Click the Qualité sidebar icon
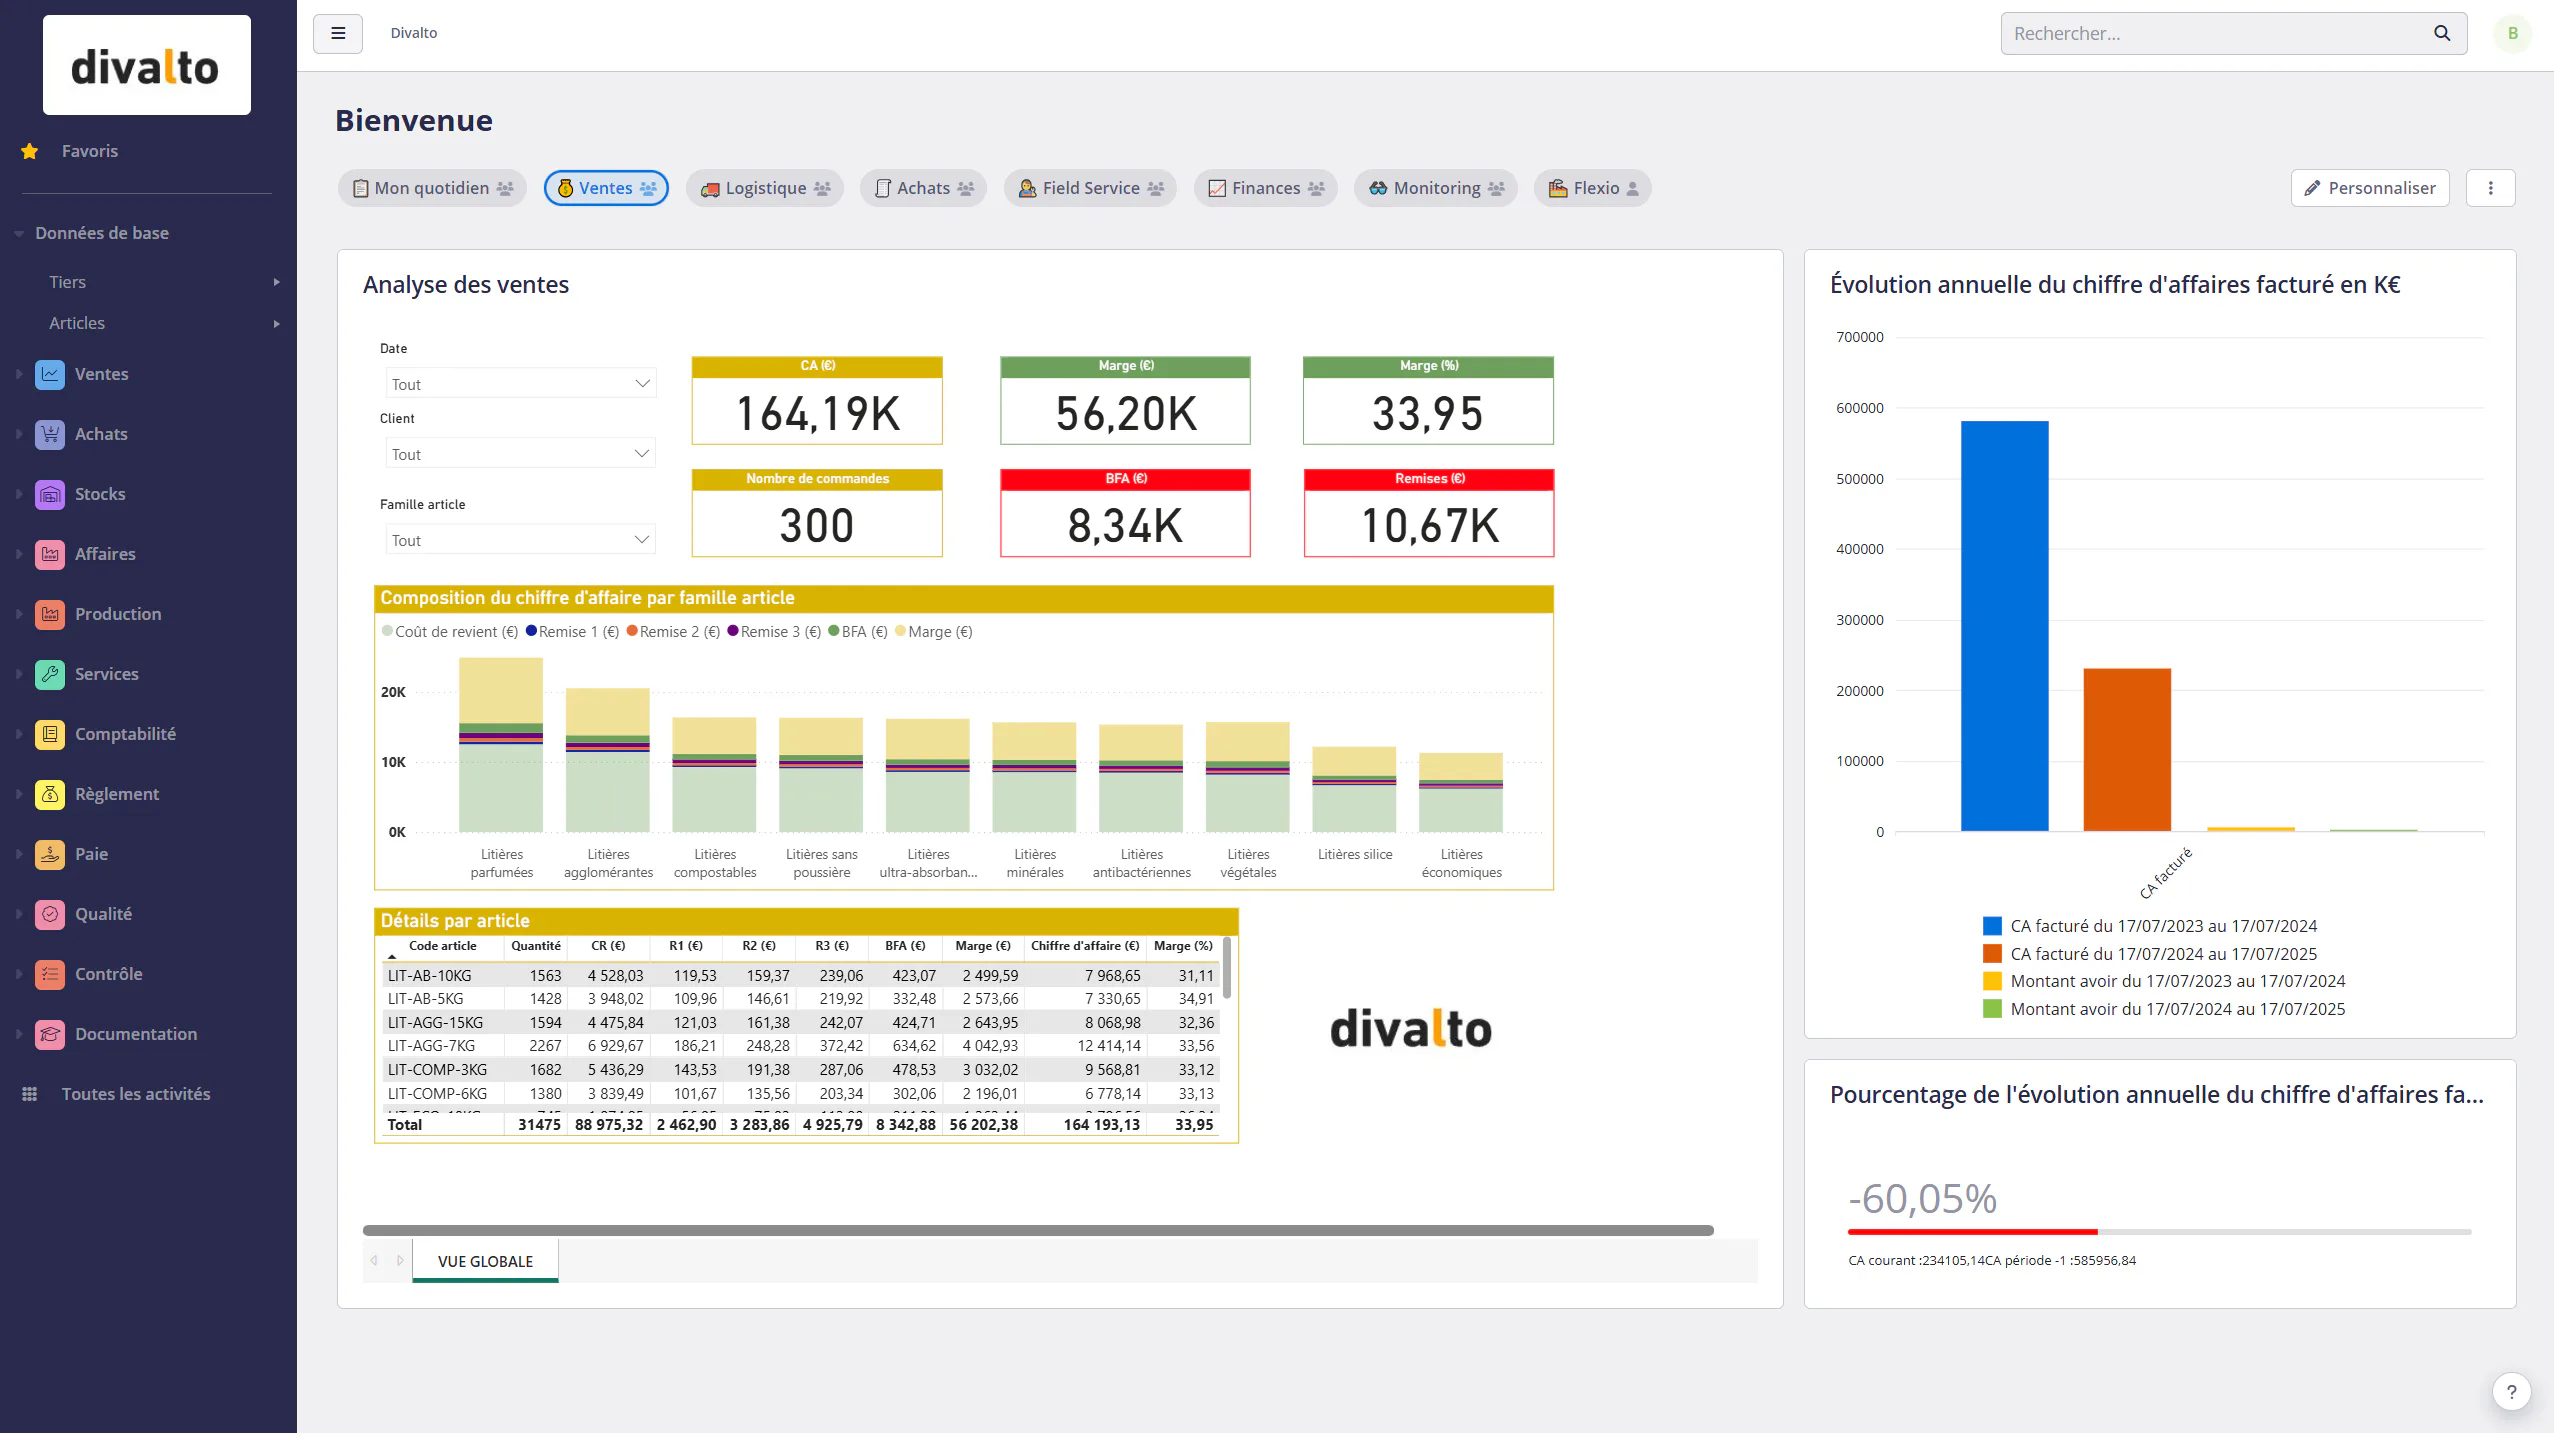2554x1433 pixels. coord(50,914)
